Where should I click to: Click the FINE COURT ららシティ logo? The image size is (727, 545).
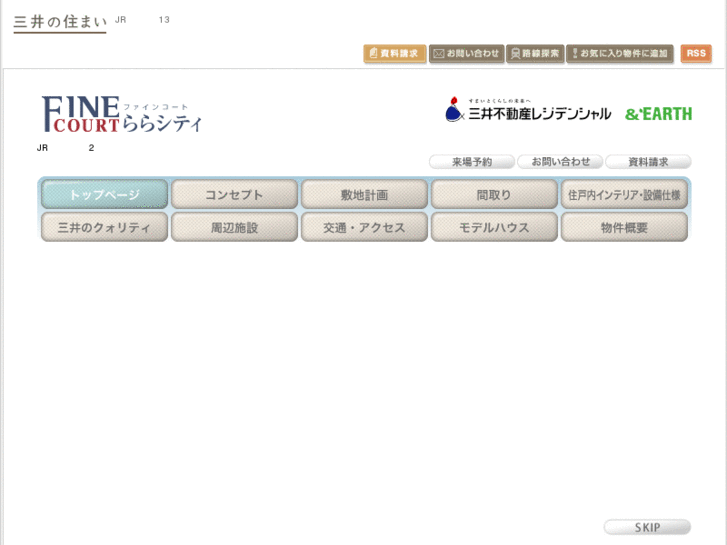click(122, 114)
